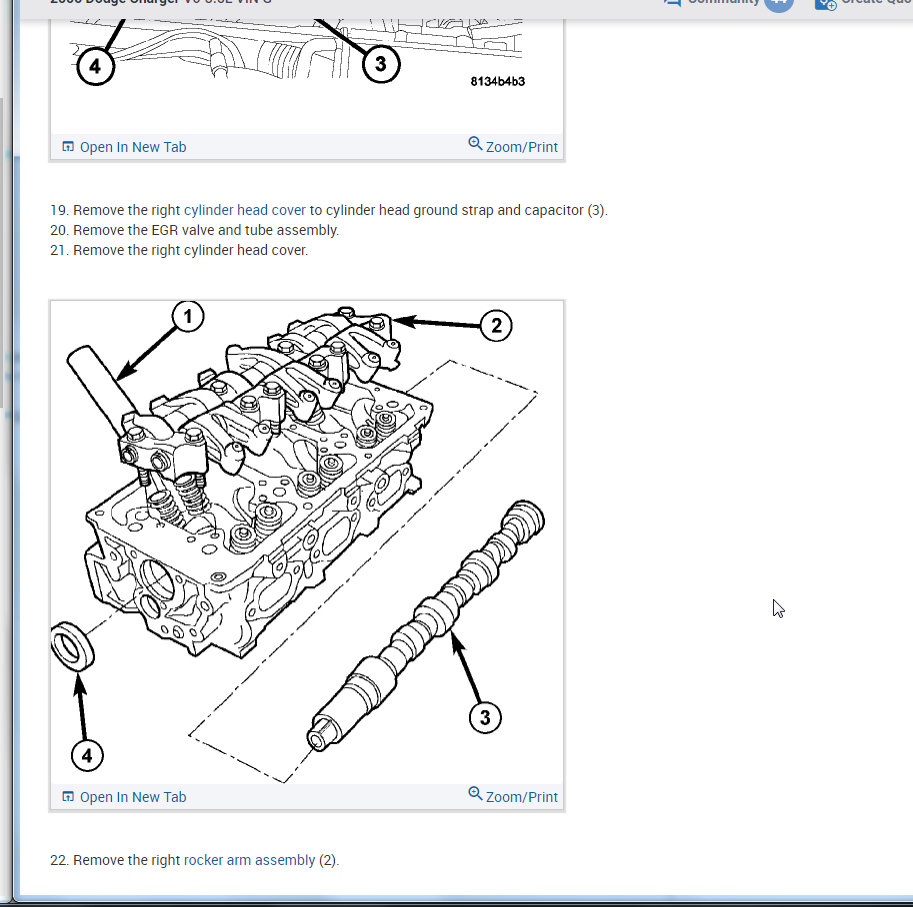The width and height of the screenshot is (913, 907).
Task: Click the magnifier icon next to bottom Zoom/Print
Action: [475, 792]
